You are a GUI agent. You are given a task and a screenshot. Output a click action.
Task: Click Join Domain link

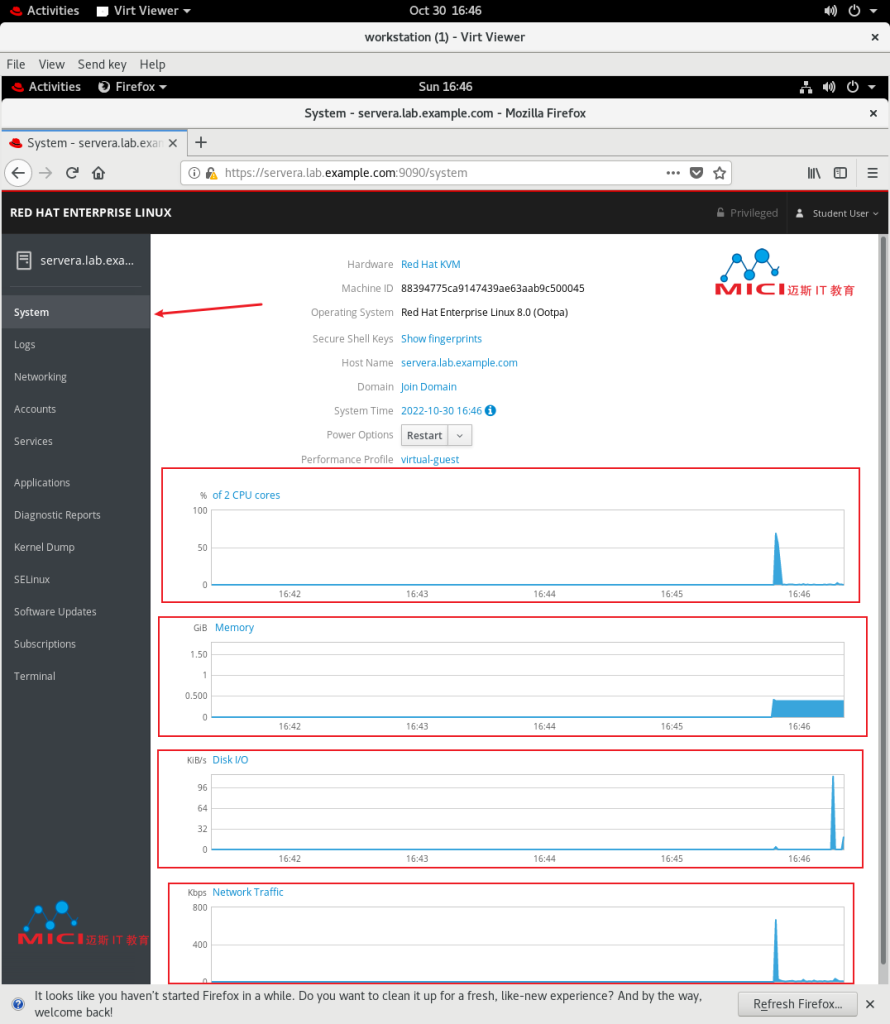(x=428, y=387)
